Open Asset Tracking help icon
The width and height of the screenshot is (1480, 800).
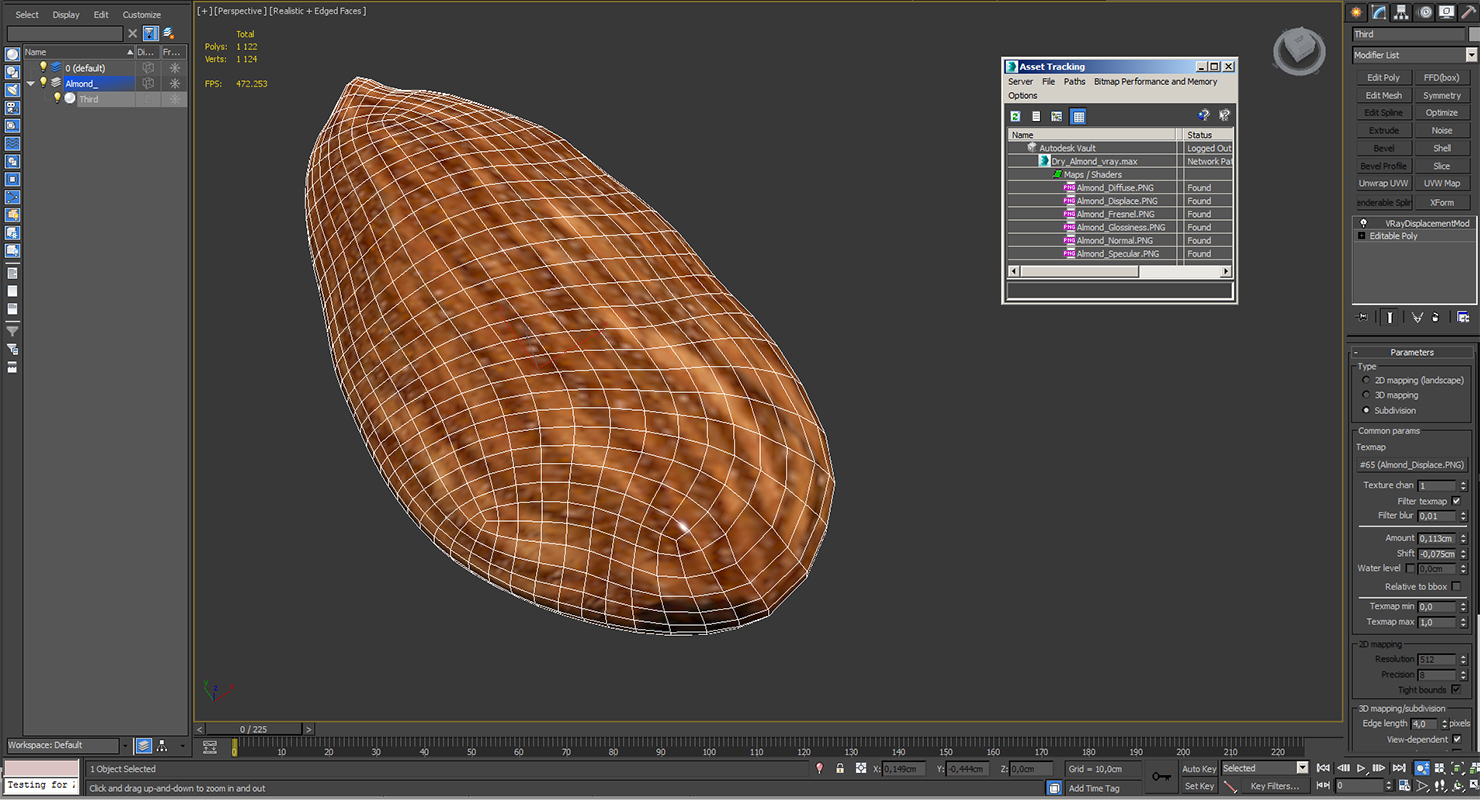pyautogui.click(x=1203, y=116)
